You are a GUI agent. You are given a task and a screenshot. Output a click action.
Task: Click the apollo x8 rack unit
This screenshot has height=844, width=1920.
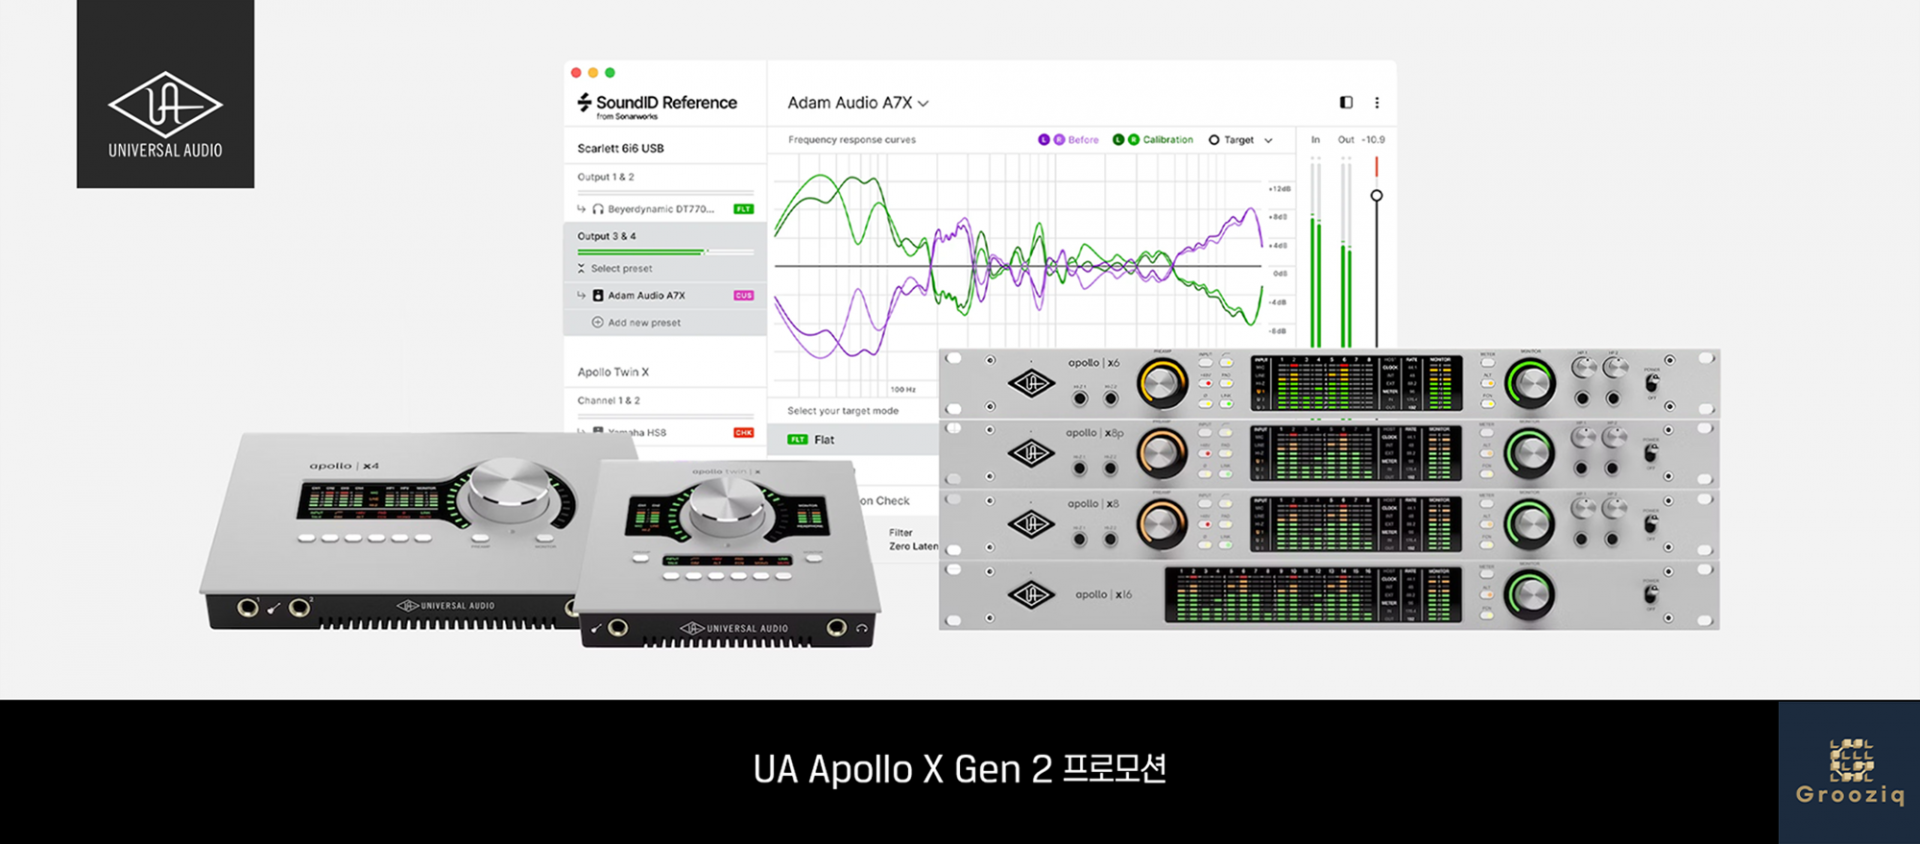[1329, 523]
